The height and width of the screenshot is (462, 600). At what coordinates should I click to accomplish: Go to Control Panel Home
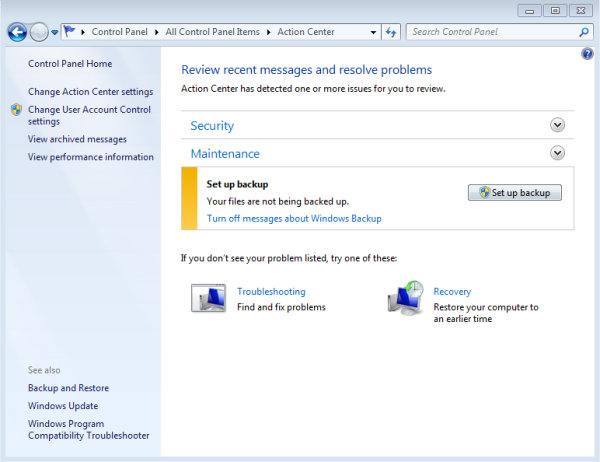point(70,64)
